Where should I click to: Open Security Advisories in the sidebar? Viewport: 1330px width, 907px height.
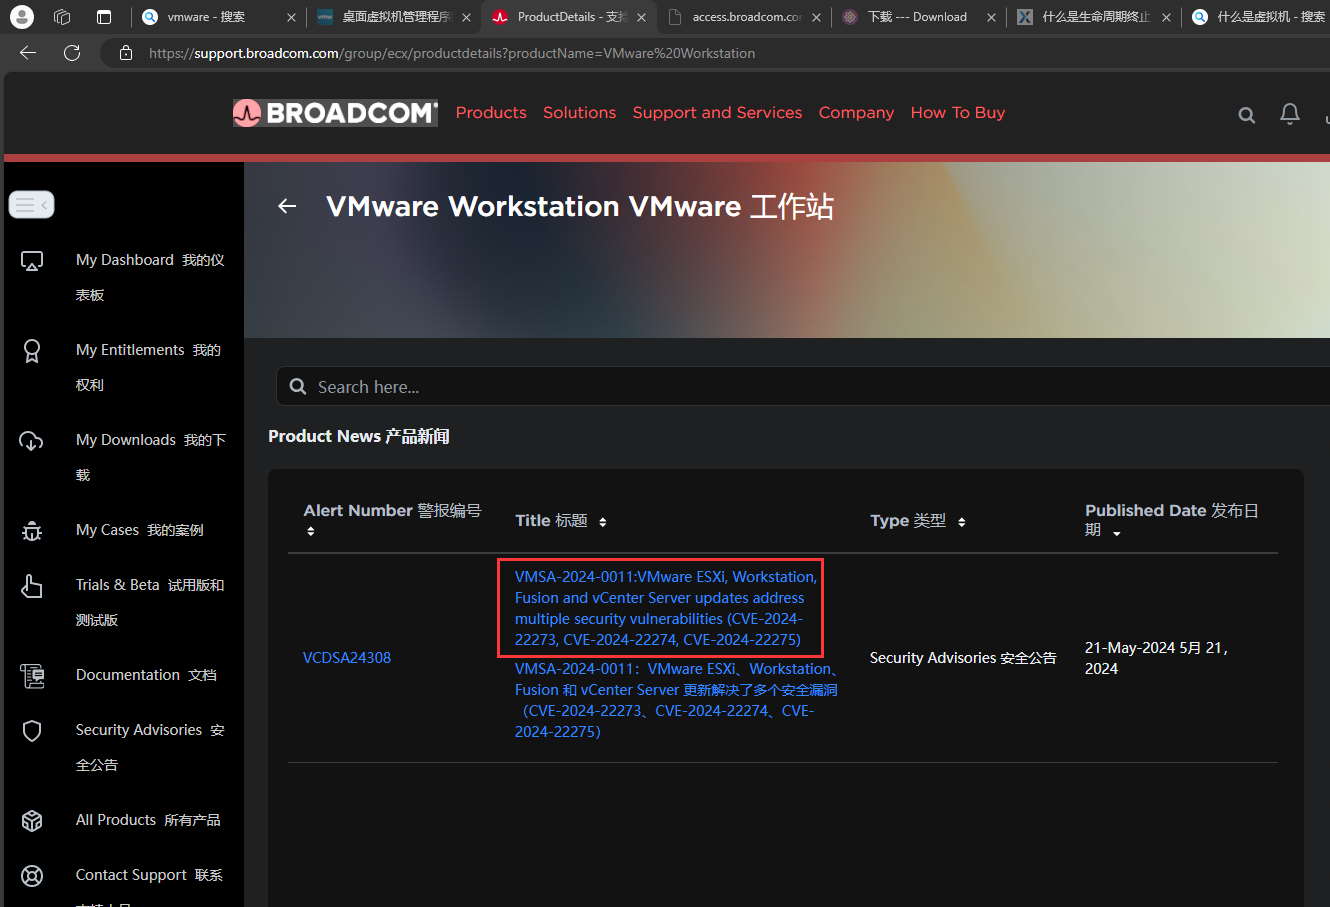(x=150, y=747)
